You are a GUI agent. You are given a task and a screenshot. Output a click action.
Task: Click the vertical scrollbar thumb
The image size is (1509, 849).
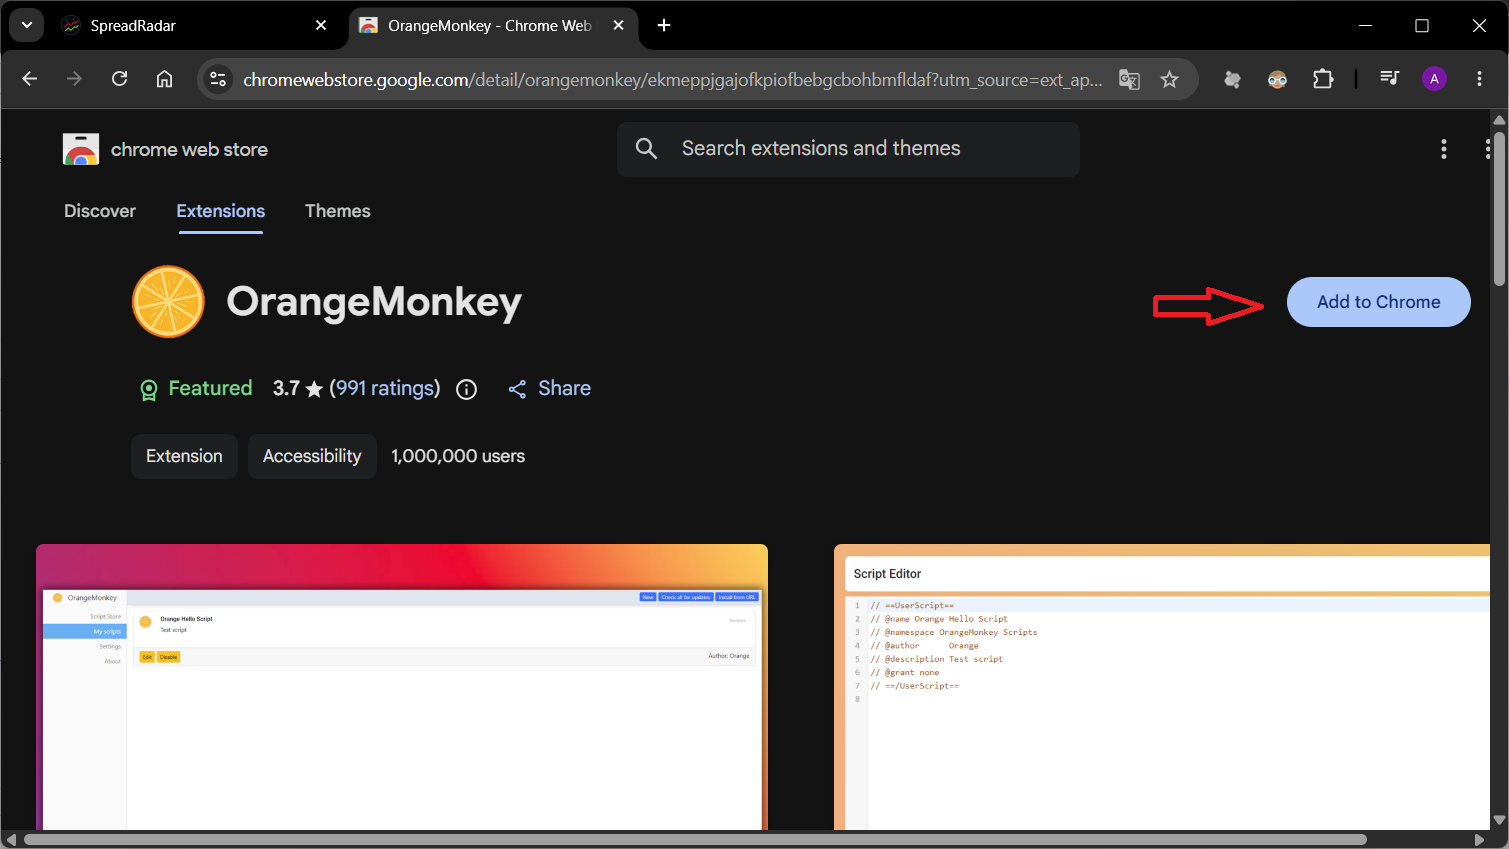click(x=1499, y=208)
